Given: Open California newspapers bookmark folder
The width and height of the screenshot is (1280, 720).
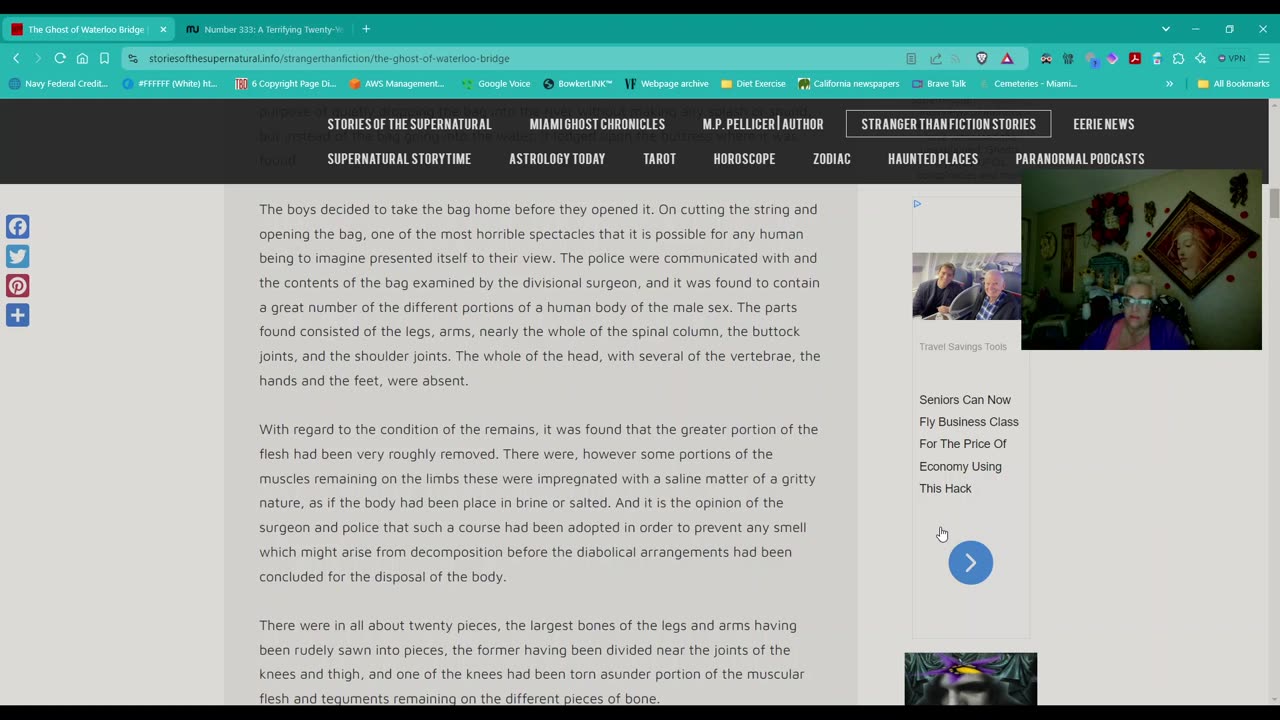Looking at the screenshot, I should click(x=849, y=84).
